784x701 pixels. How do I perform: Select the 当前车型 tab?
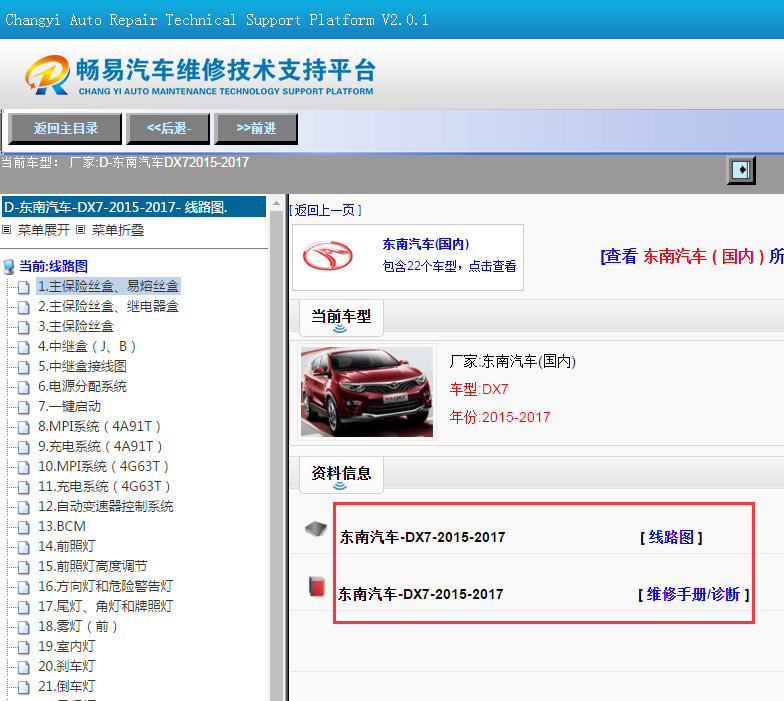pos(342,318)
